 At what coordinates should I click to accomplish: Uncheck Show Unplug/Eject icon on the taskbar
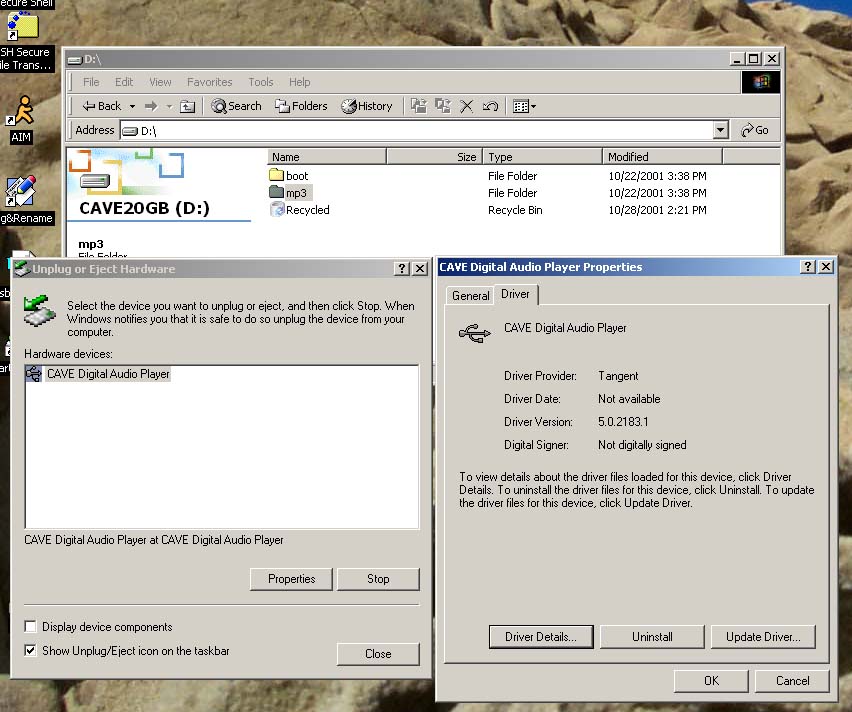tap(31, 651)
